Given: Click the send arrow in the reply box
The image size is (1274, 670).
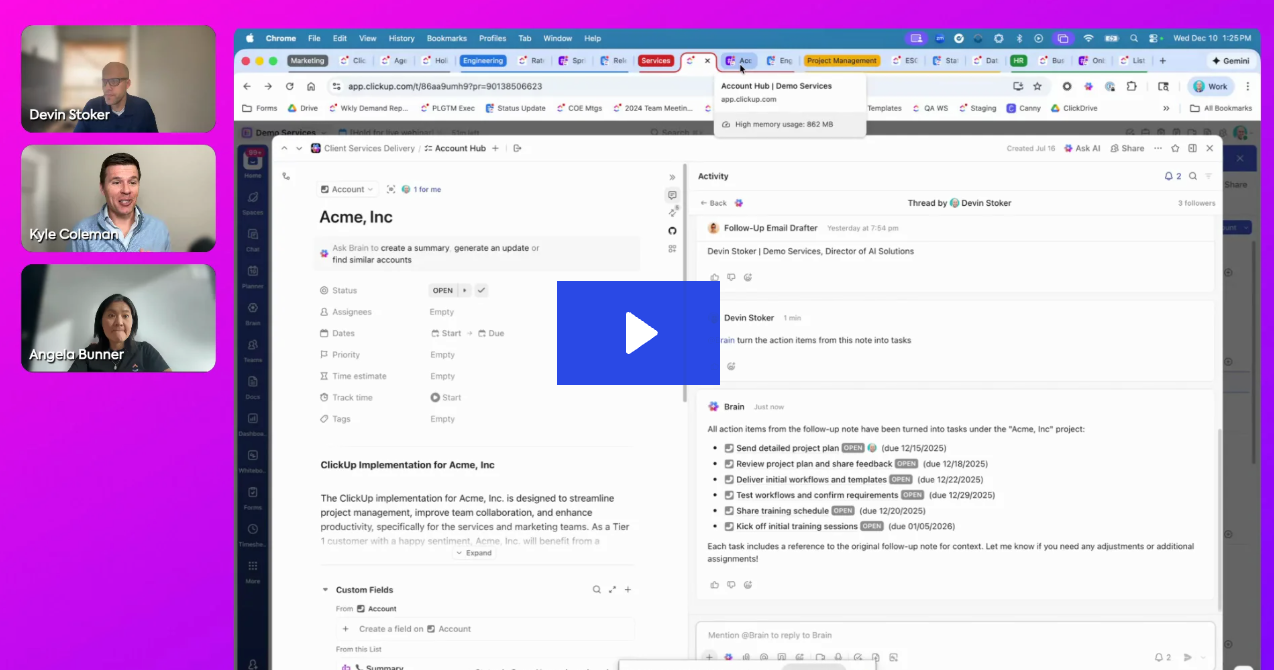Looking at the screenshot, I should tap(1188, 657).
